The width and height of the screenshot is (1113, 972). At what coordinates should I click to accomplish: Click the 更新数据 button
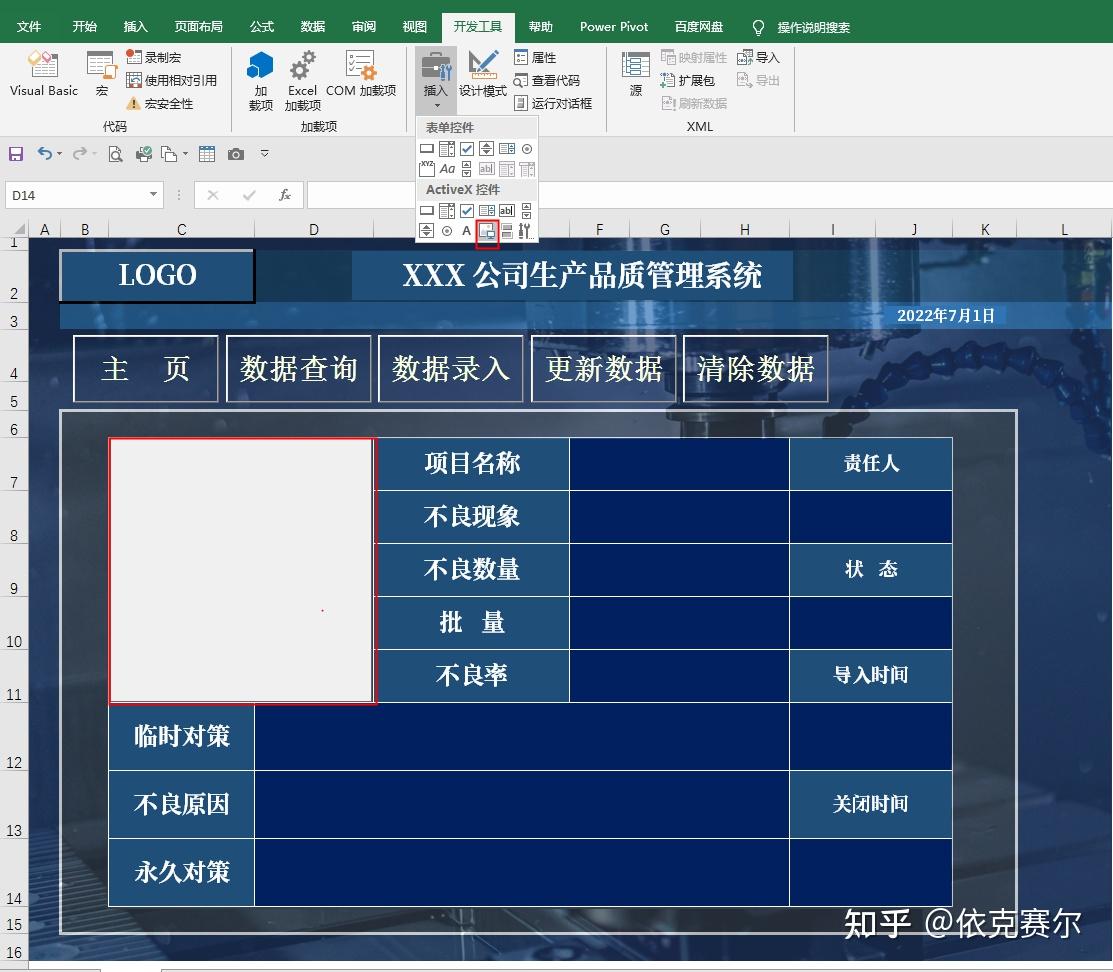pyautogui.click(x=603, y=368)
